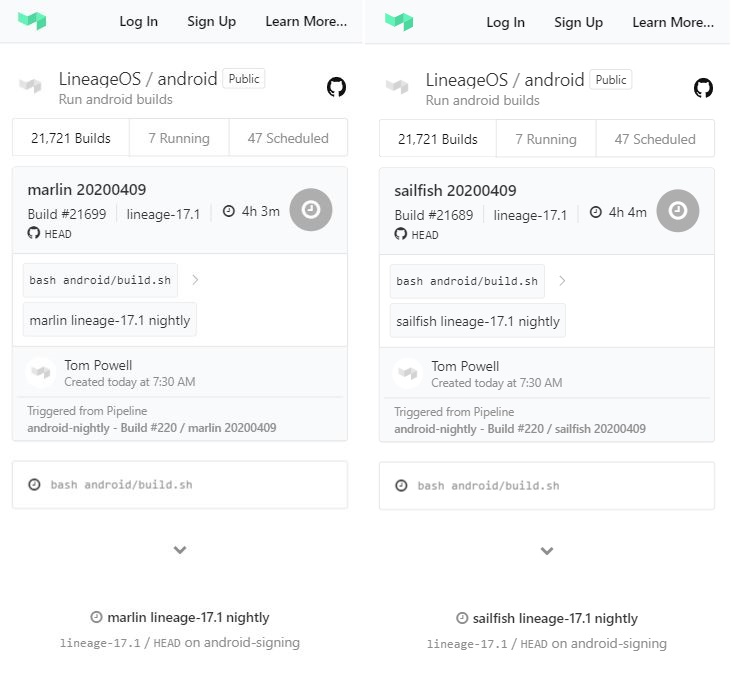Click Log In in the left header
733x693 pixels.
pos(138,22)
